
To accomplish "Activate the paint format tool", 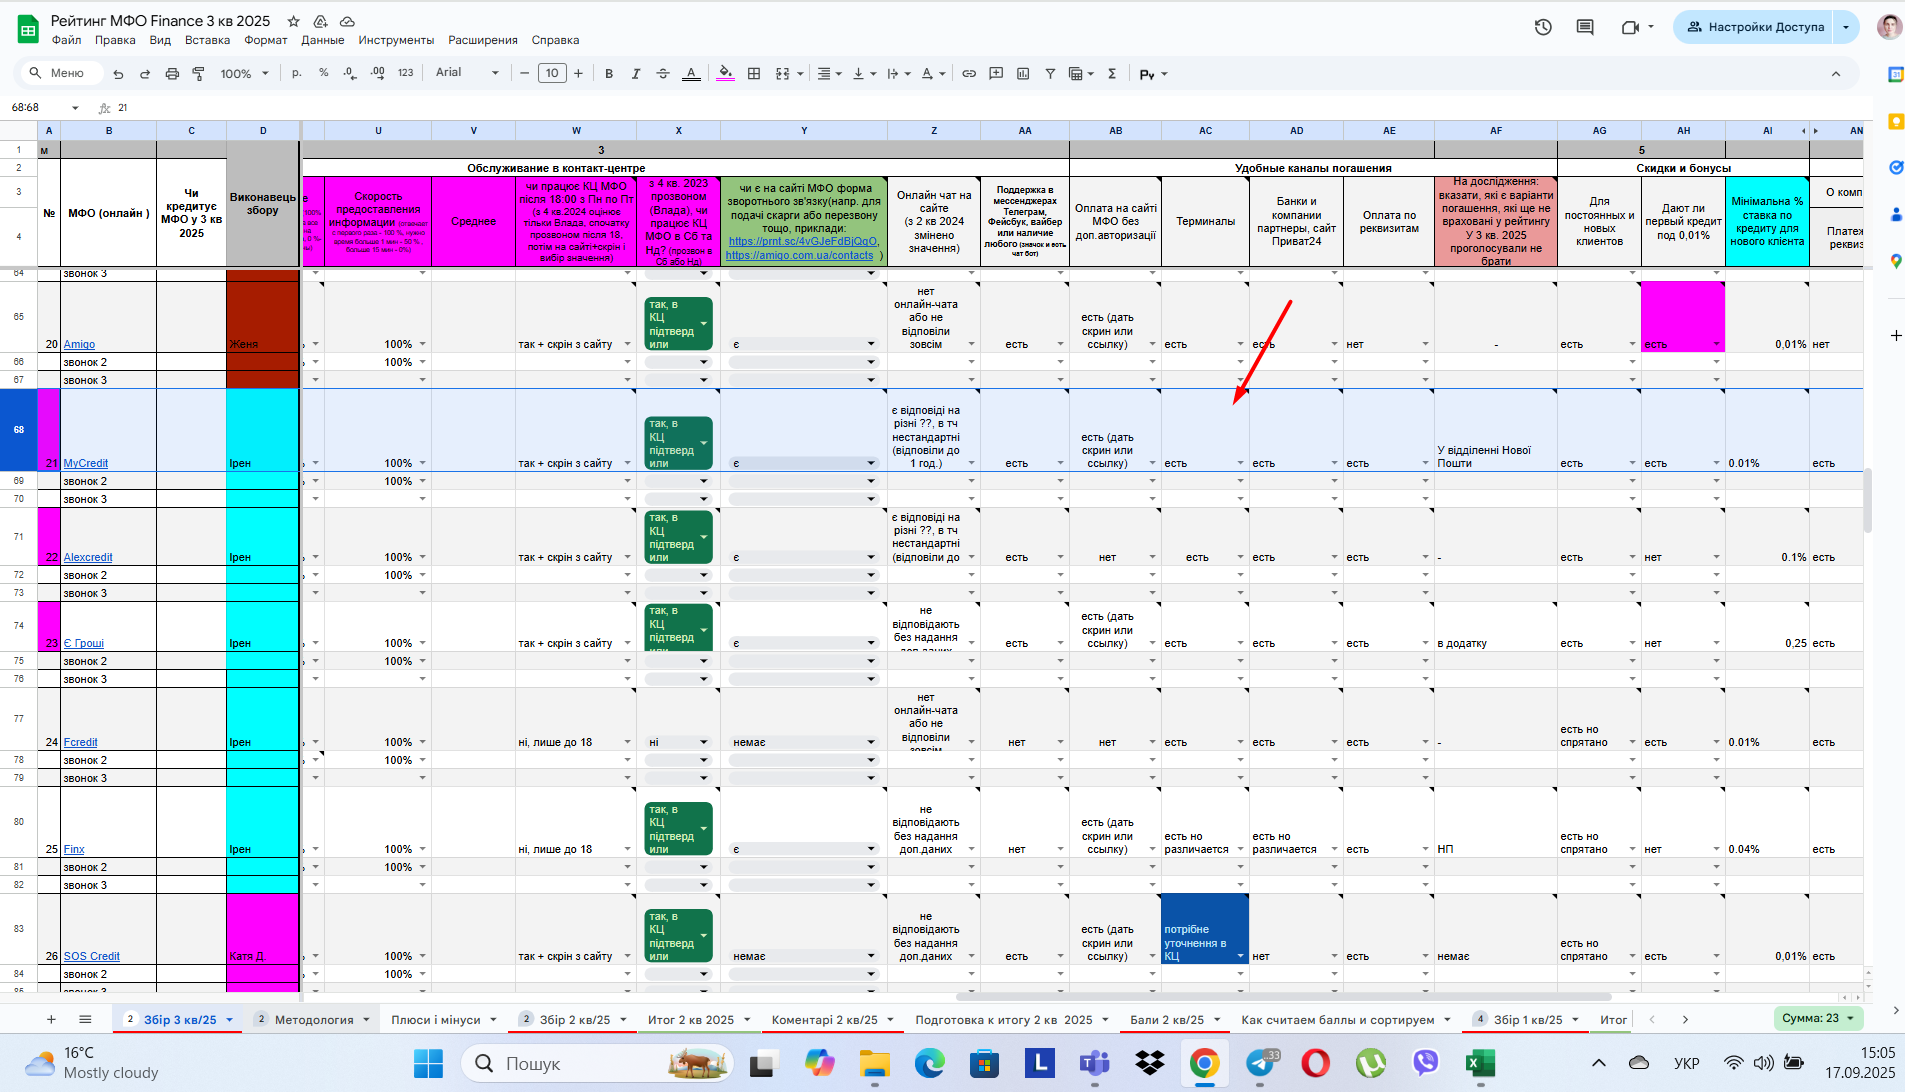I will 198,74.
